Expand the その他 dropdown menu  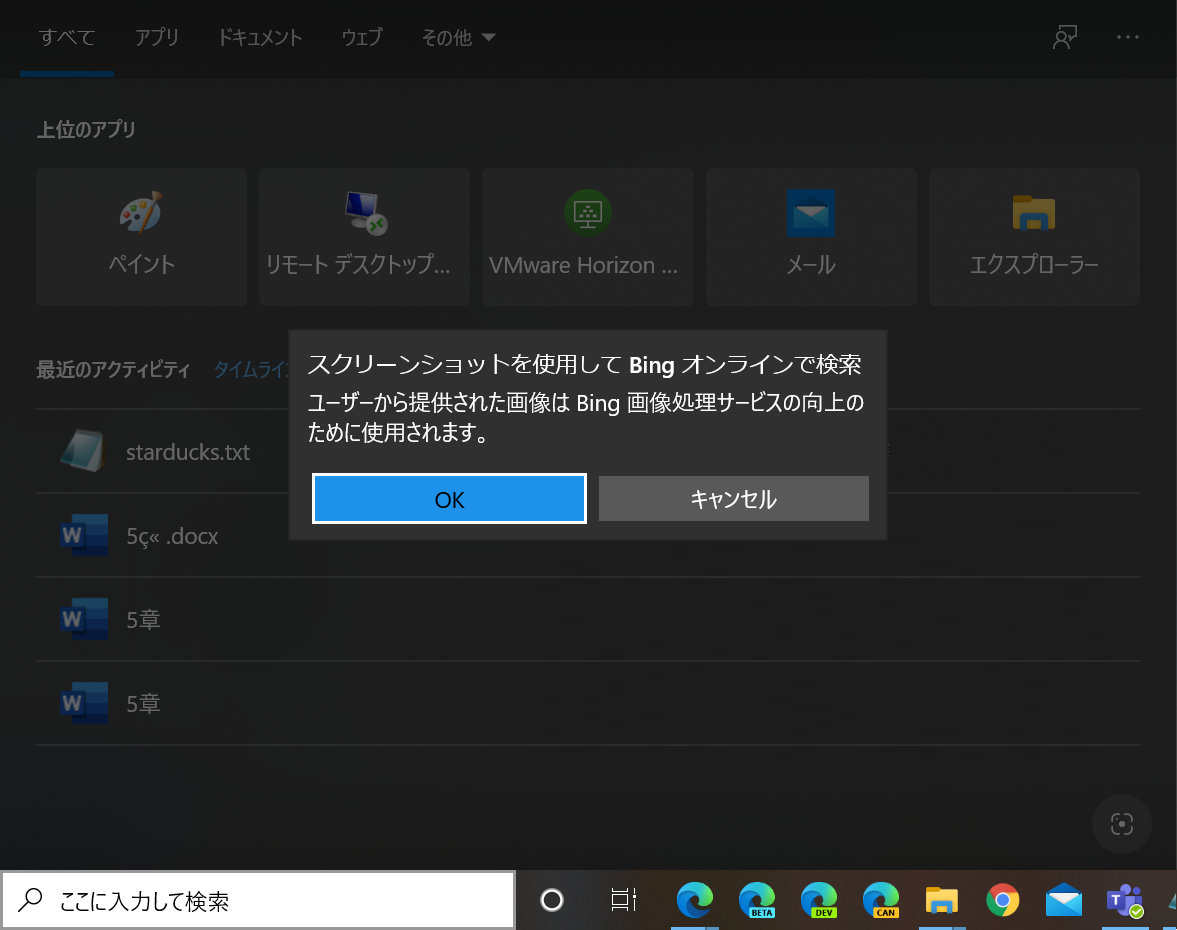(x=458, y=38)
